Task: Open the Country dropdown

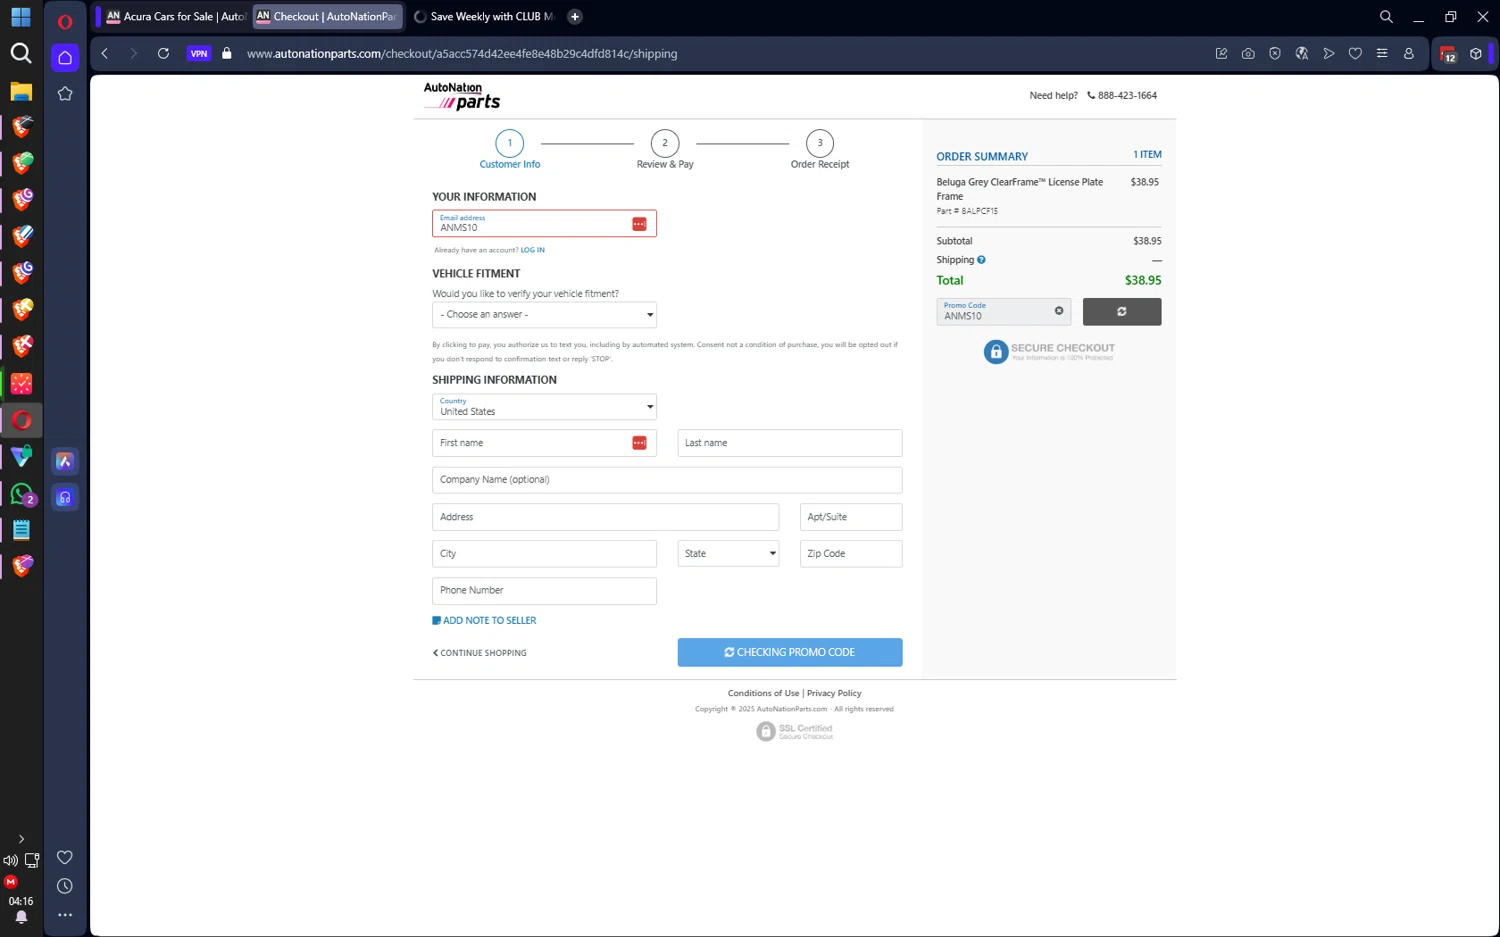Action: 544,407
